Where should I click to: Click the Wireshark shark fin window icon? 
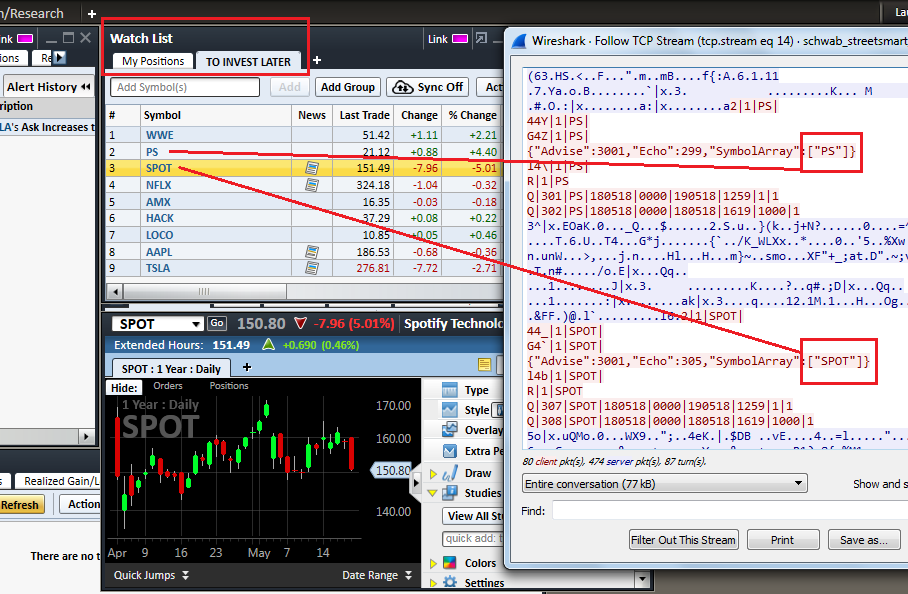click(x=519, y=41)
